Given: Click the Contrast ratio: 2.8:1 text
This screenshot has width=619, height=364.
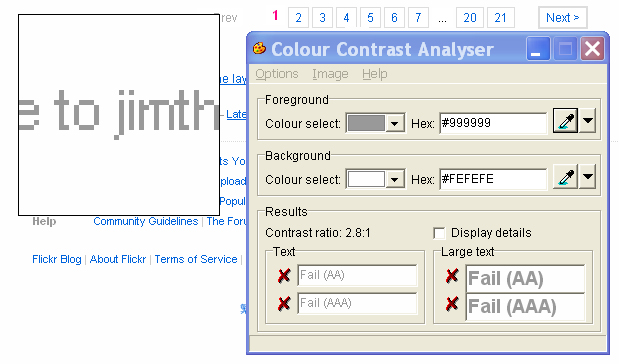Looking at the screenshot, I should point(318,233).
